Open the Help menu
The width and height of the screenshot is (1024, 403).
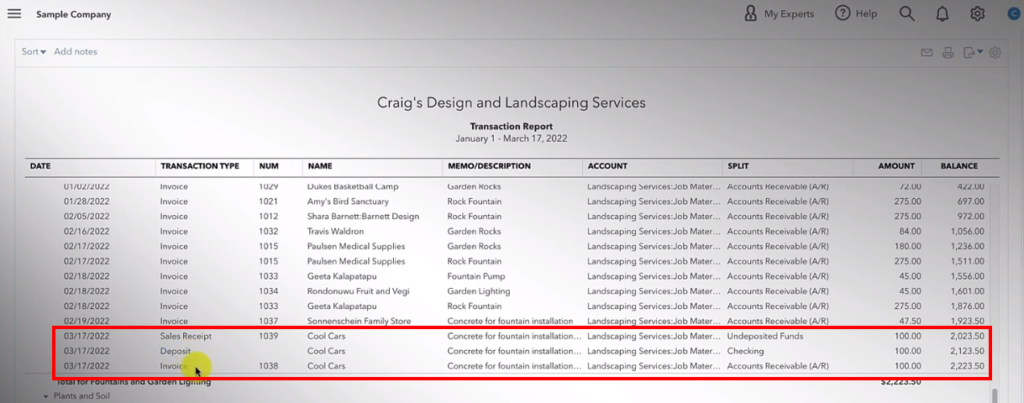[856, 14]
